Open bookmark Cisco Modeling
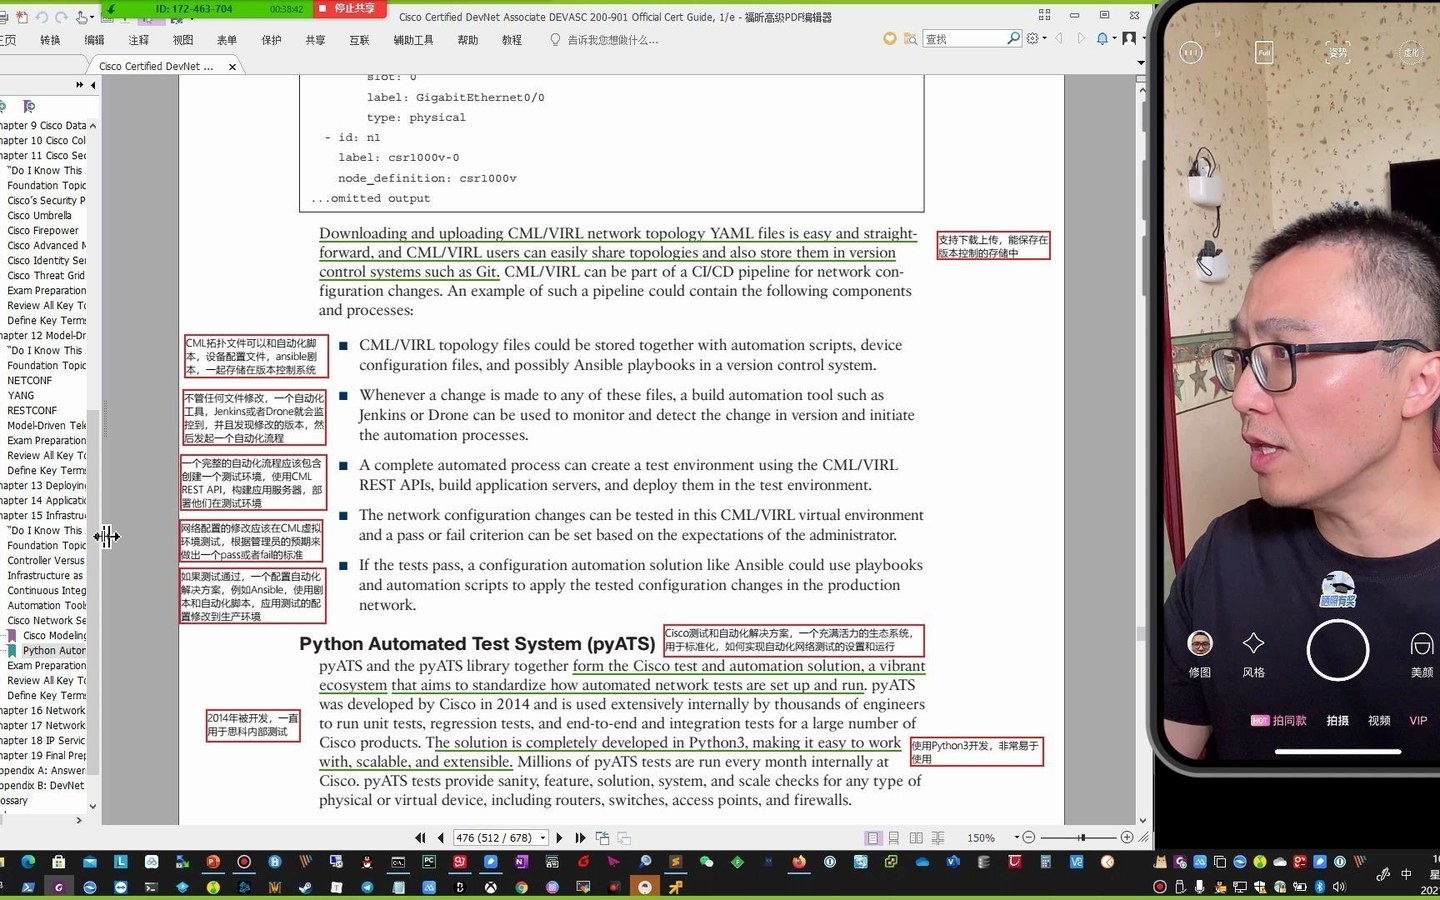 [x=54, y=636]
